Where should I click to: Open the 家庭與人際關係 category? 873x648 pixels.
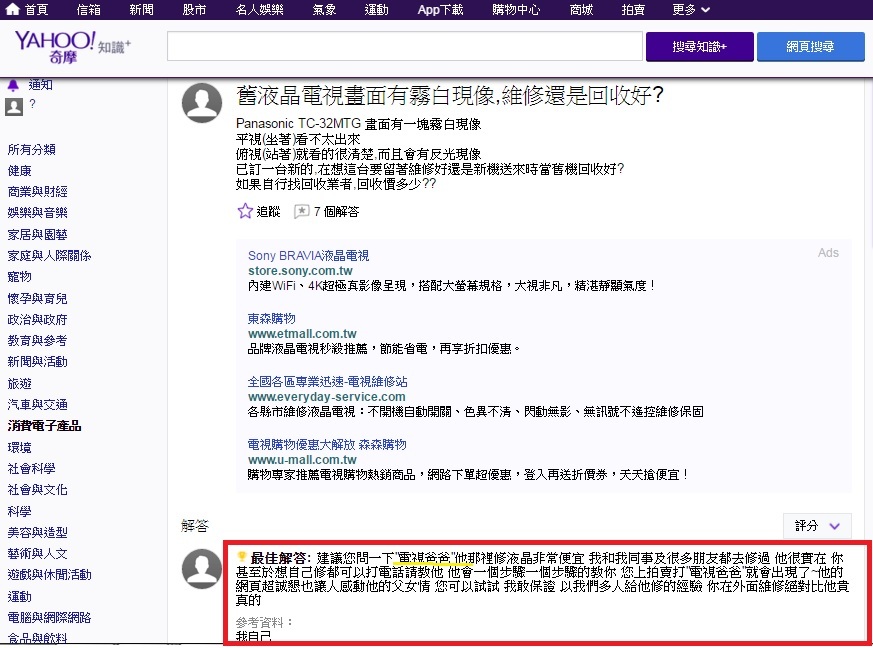pos(49,256)
